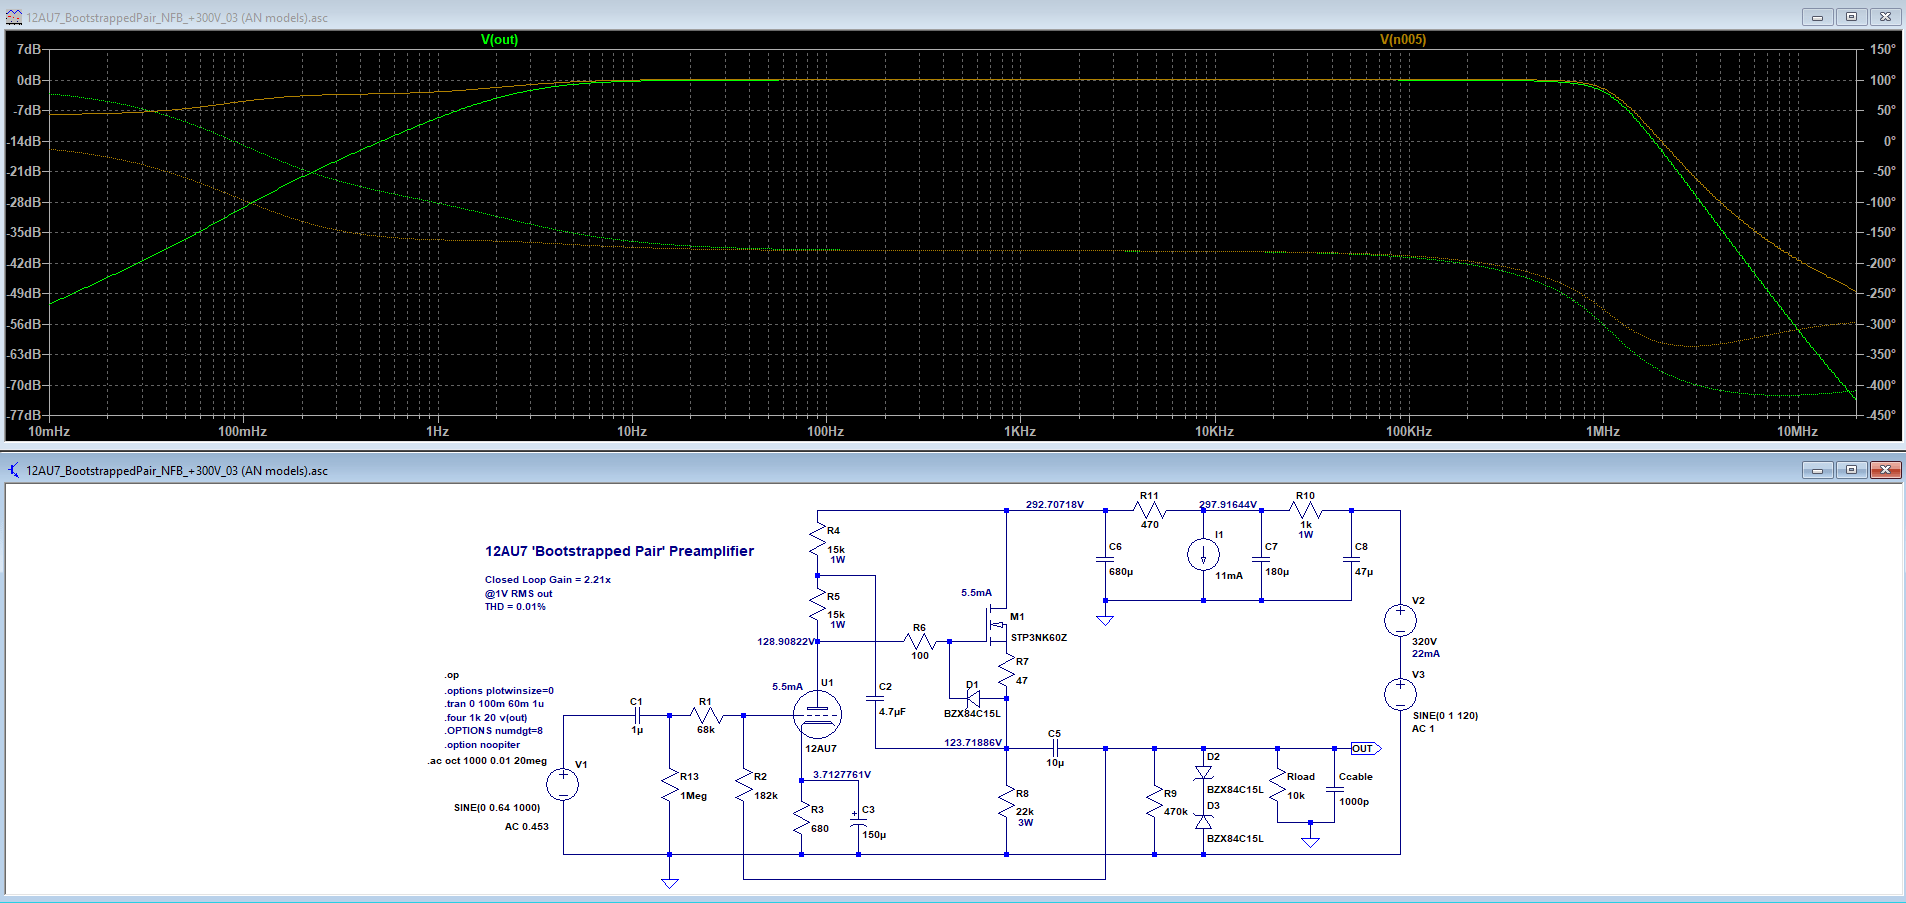
Task: Click the 1KHz frequency axis label
Action: [x=1020, y=432]
